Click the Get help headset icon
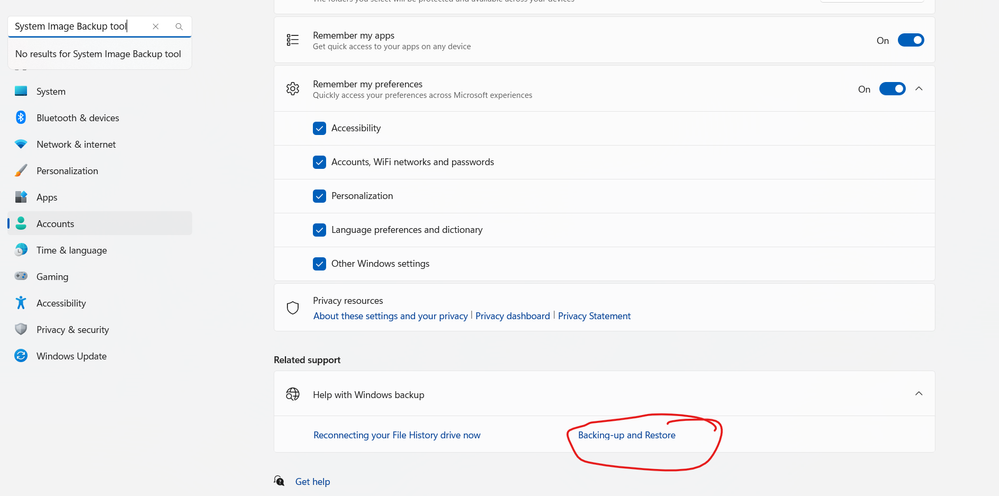 [279, 481]
